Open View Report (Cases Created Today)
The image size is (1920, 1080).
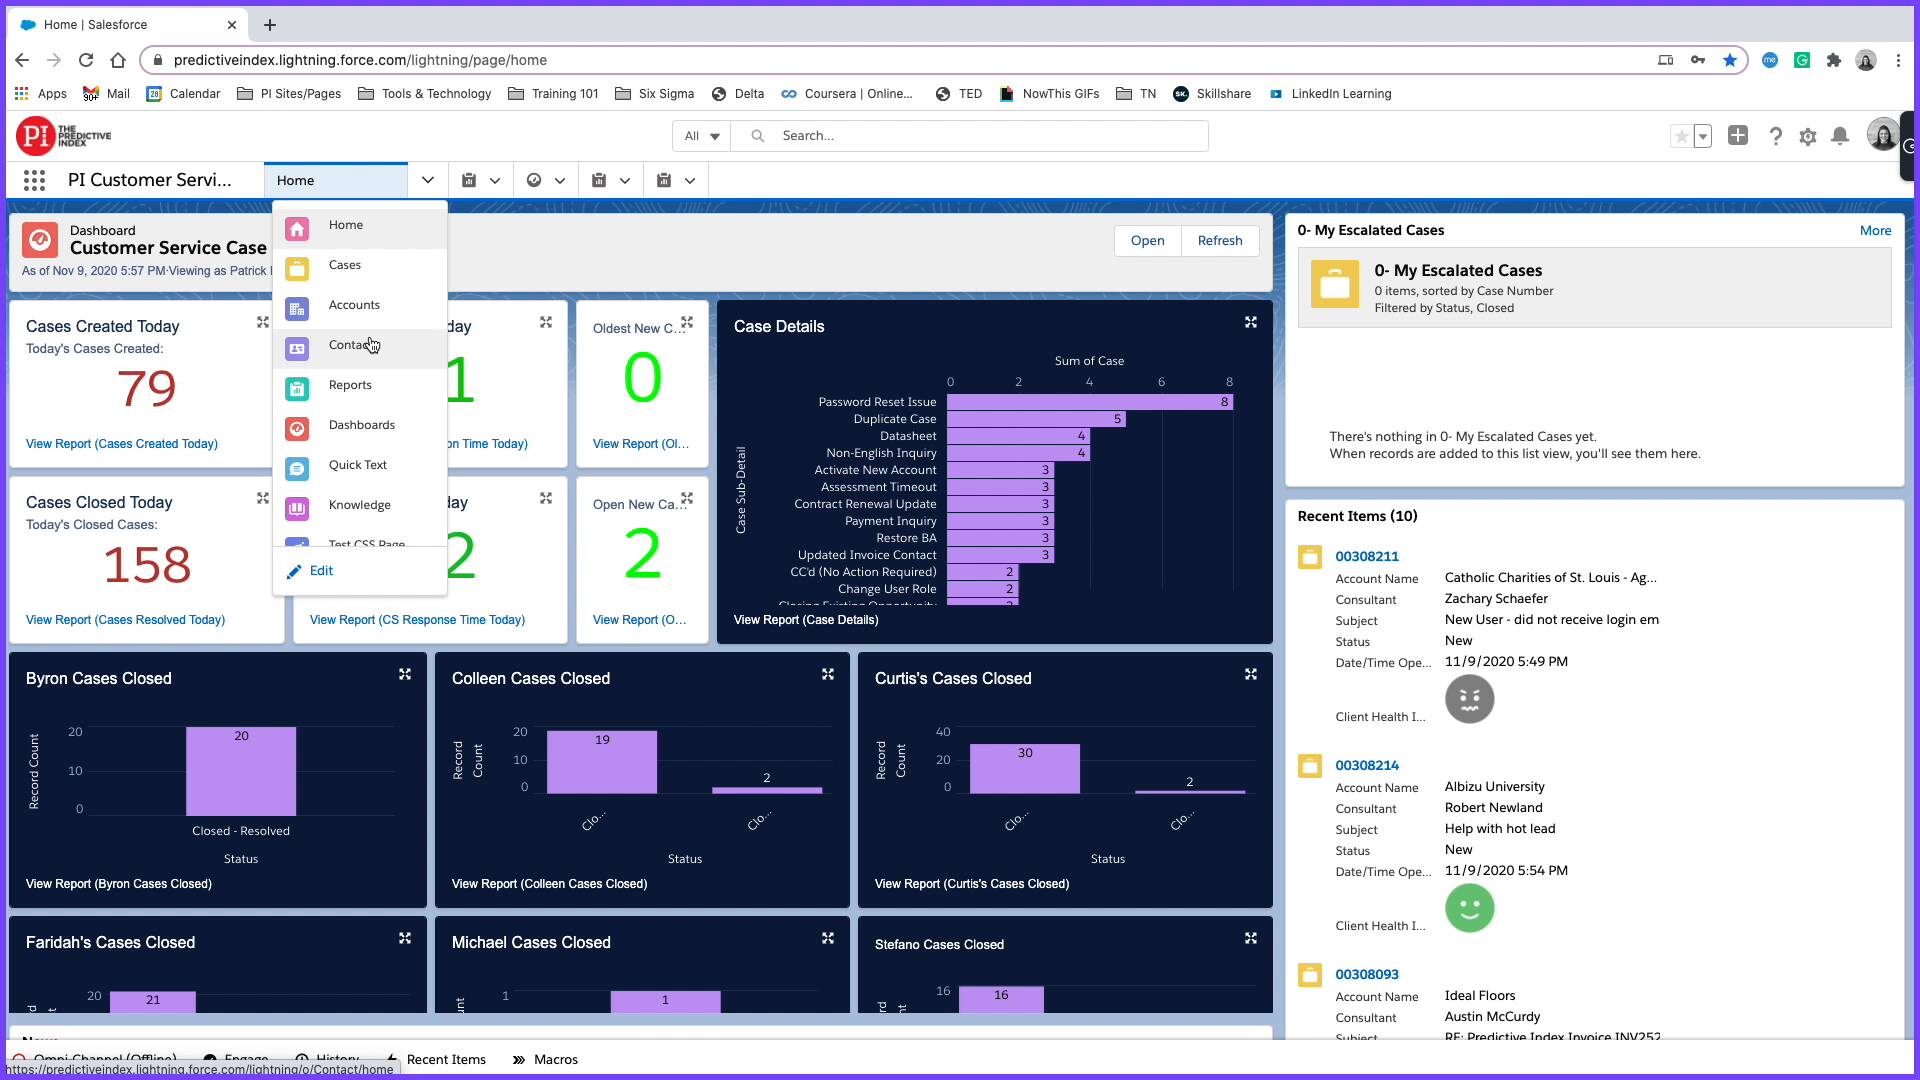122,444
